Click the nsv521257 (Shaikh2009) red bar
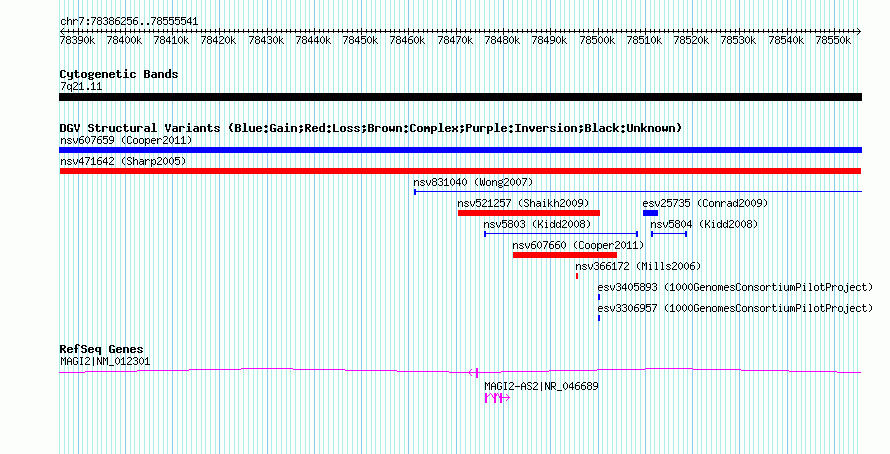 (528, 213)
